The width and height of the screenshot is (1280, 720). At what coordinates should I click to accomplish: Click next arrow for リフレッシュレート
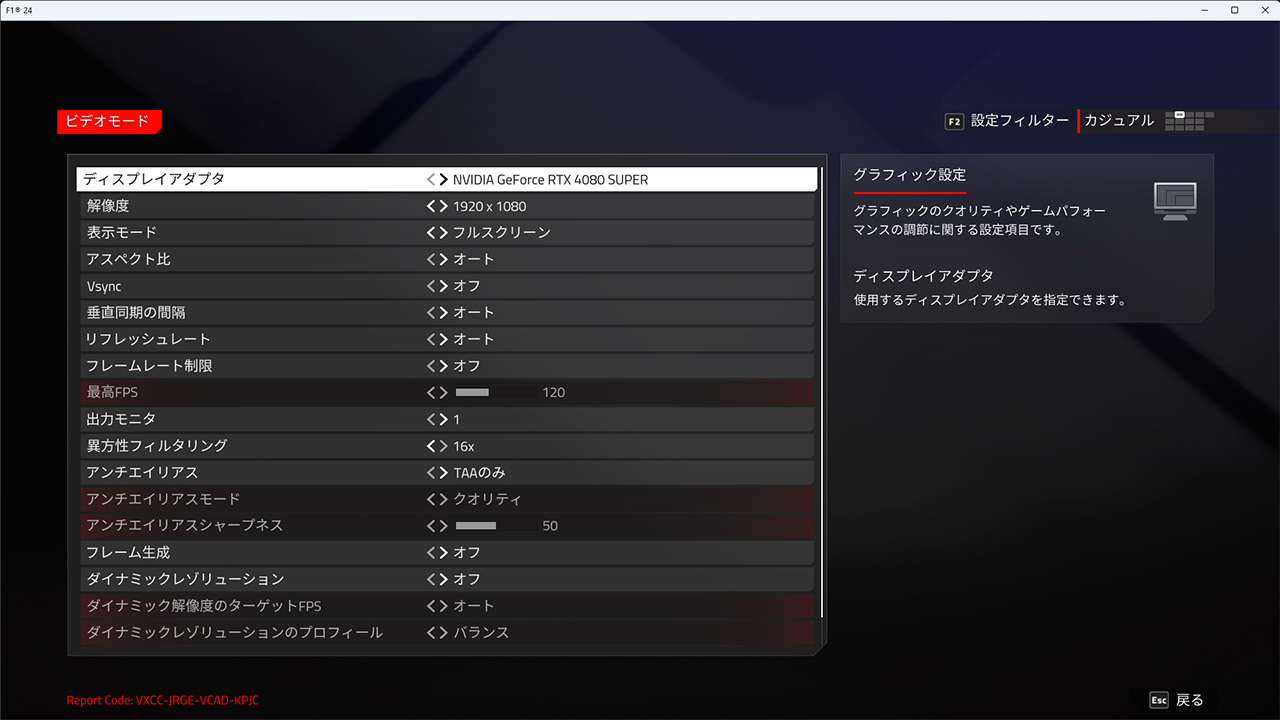(443, 339)
